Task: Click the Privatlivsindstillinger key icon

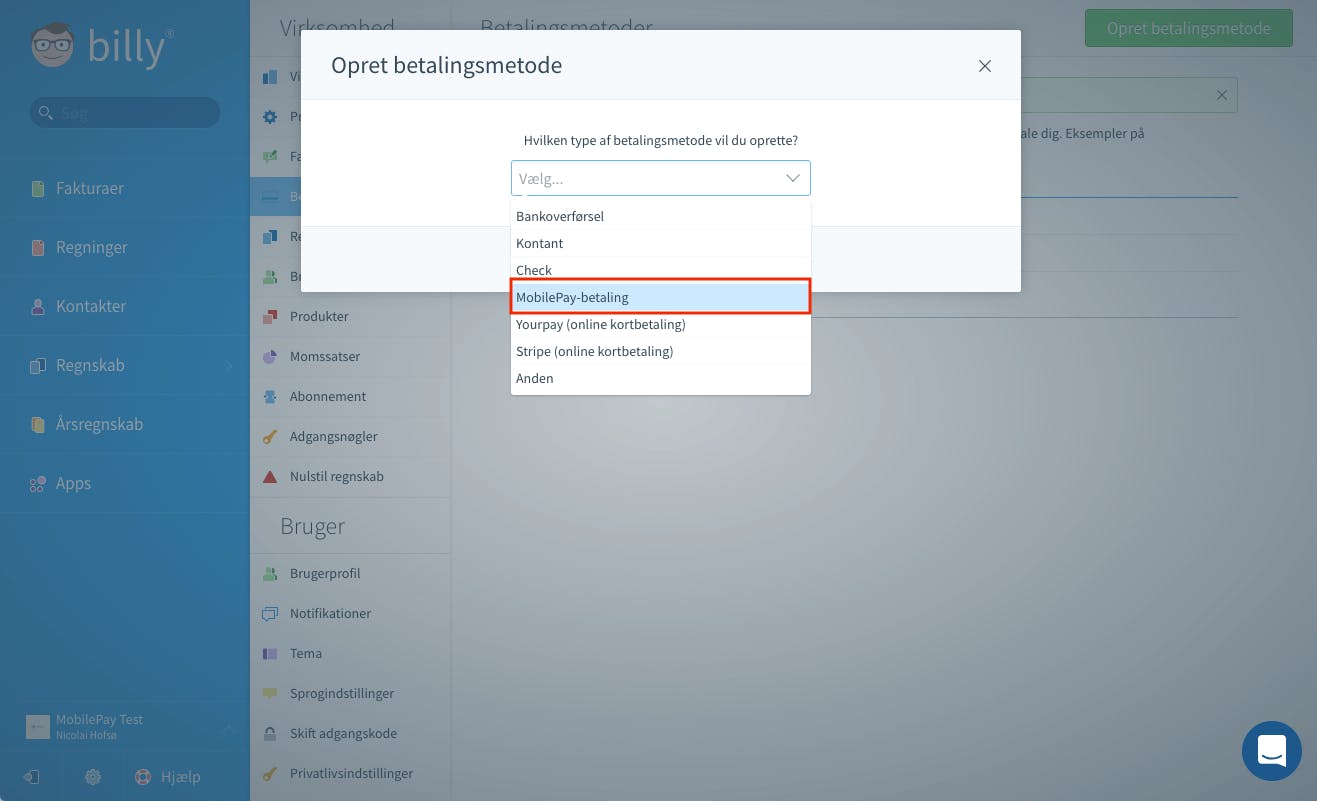Action: pos(270,774)
